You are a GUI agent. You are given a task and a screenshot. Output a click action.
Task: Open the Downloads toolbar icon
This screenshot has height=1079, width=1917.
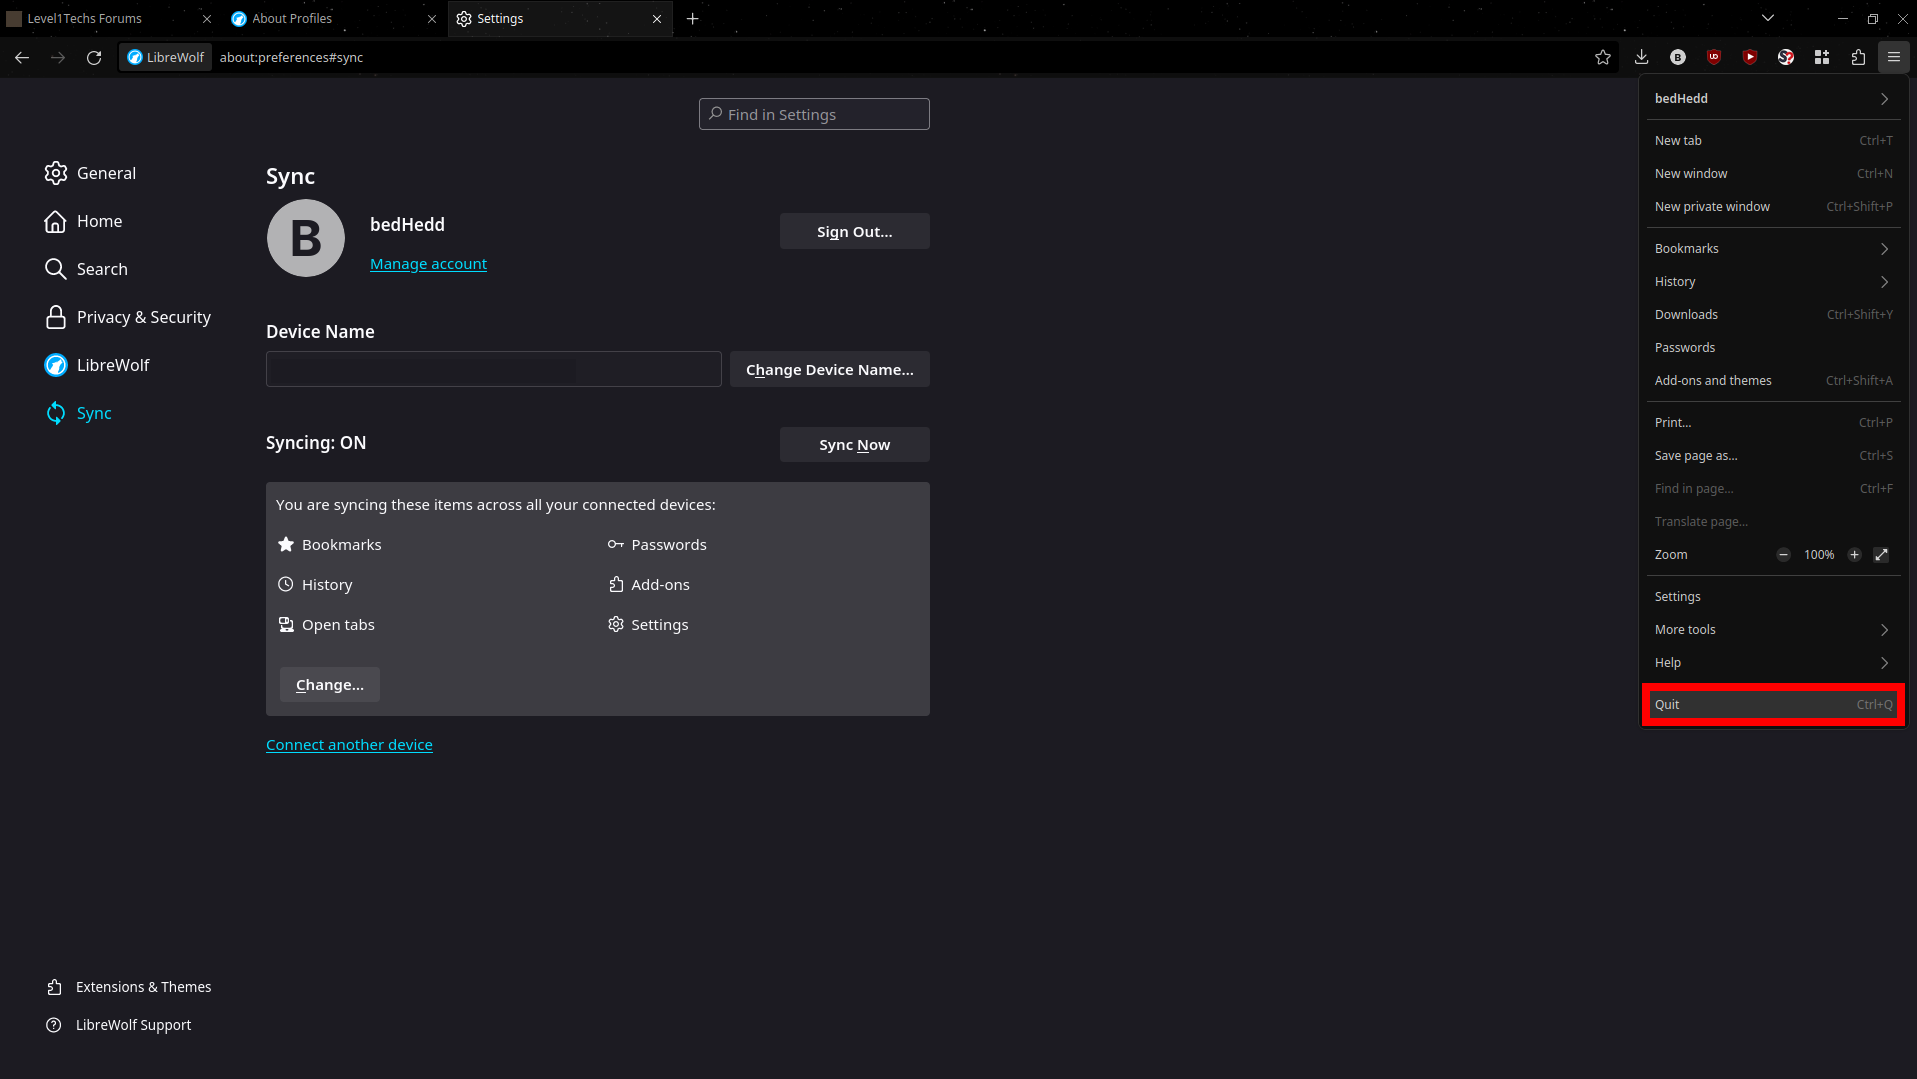1641,58
